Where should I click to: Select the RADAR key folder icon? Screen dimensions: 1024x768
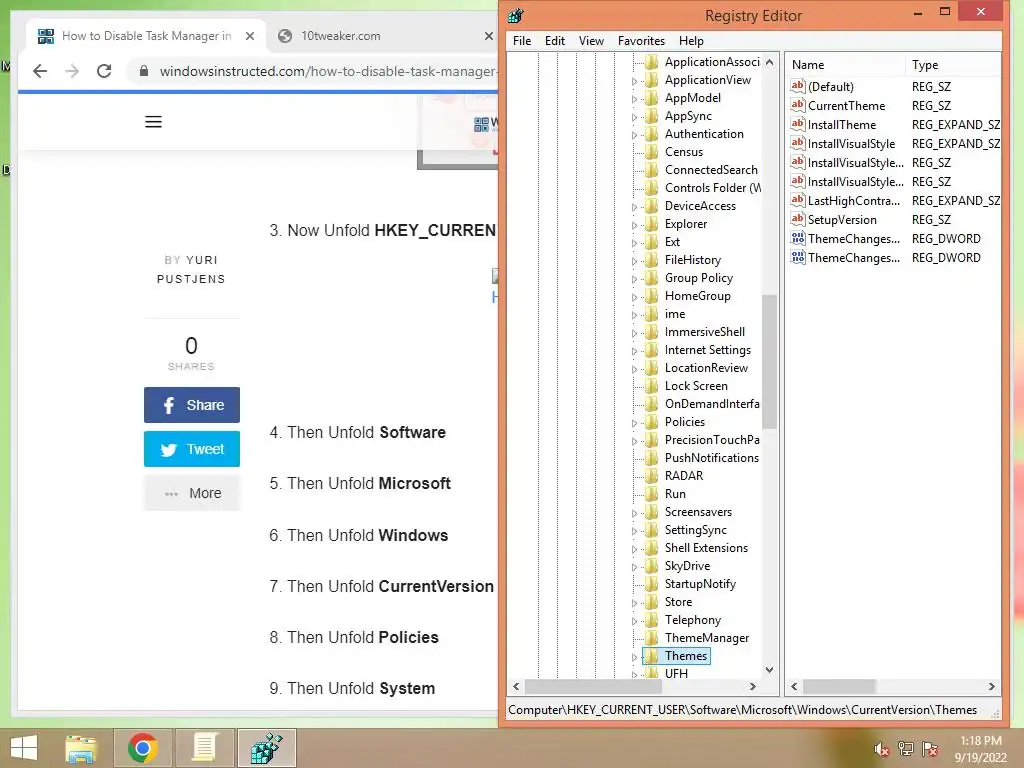click(x=651, y=476)
